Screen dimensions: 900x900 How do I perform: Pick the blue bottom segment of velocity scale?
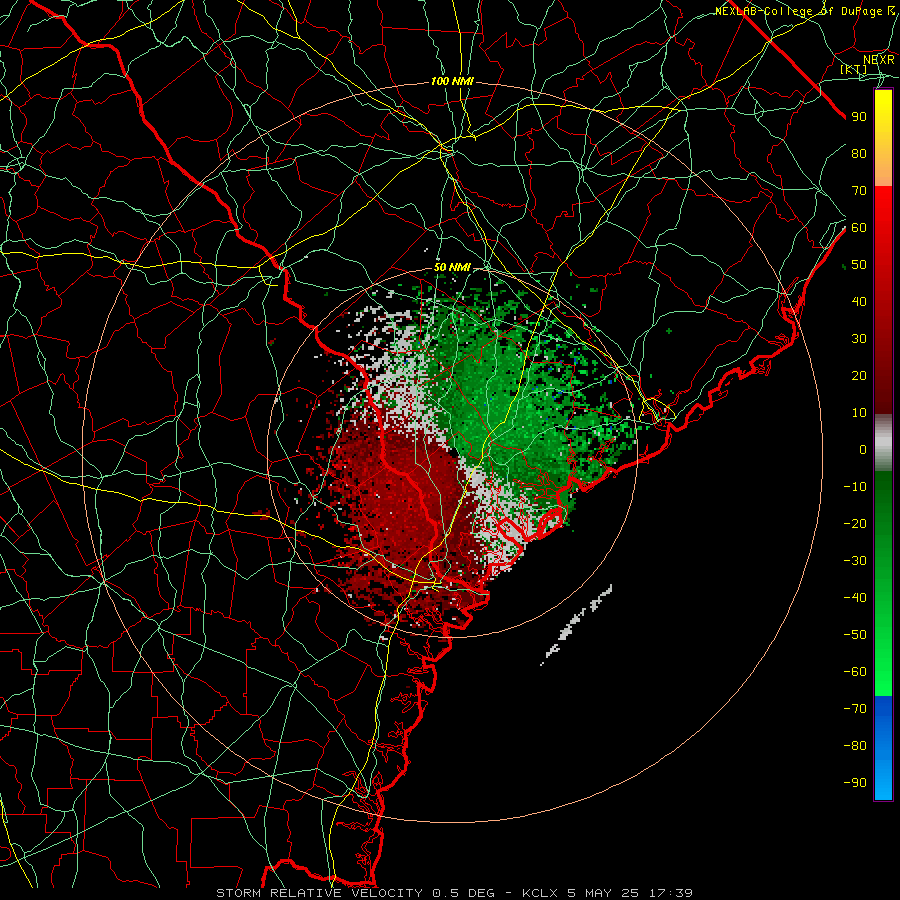click(883, 747)
